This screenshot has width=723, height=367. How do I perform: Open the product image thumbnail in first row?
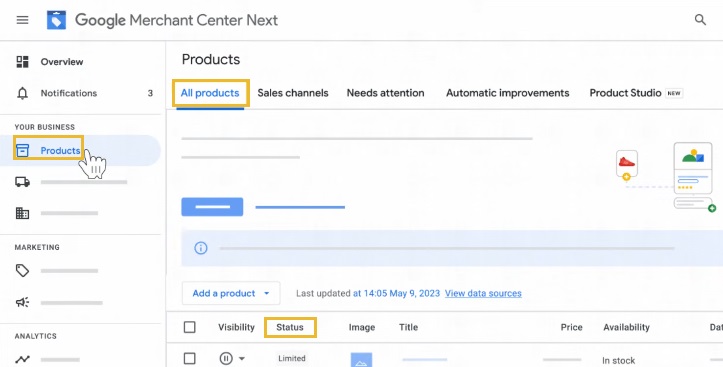click(x=361, y=360)
